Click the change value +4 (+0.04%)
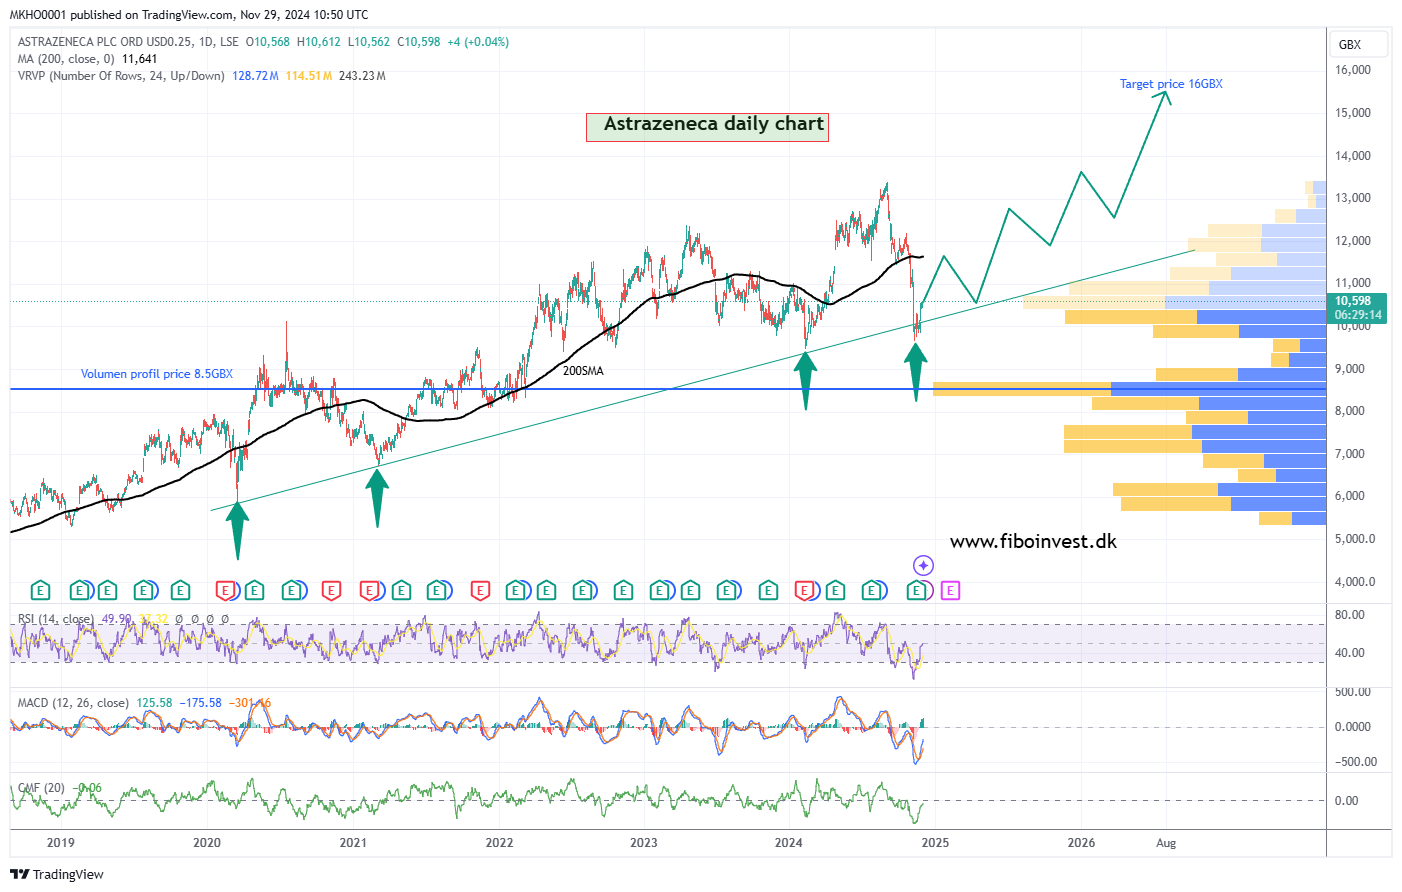 click(x=478, y=42)
